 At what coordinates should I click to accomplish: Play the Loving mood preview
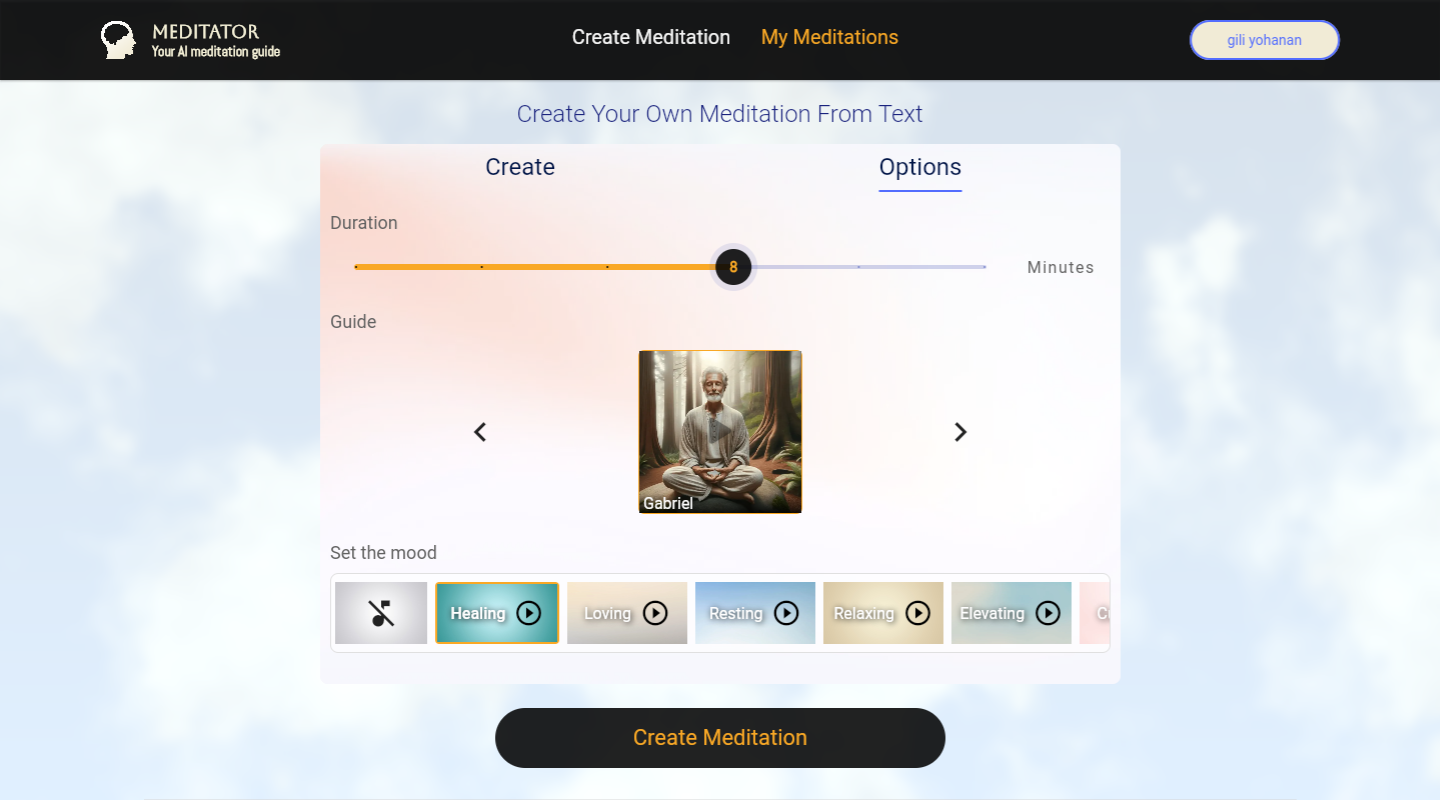655,613
